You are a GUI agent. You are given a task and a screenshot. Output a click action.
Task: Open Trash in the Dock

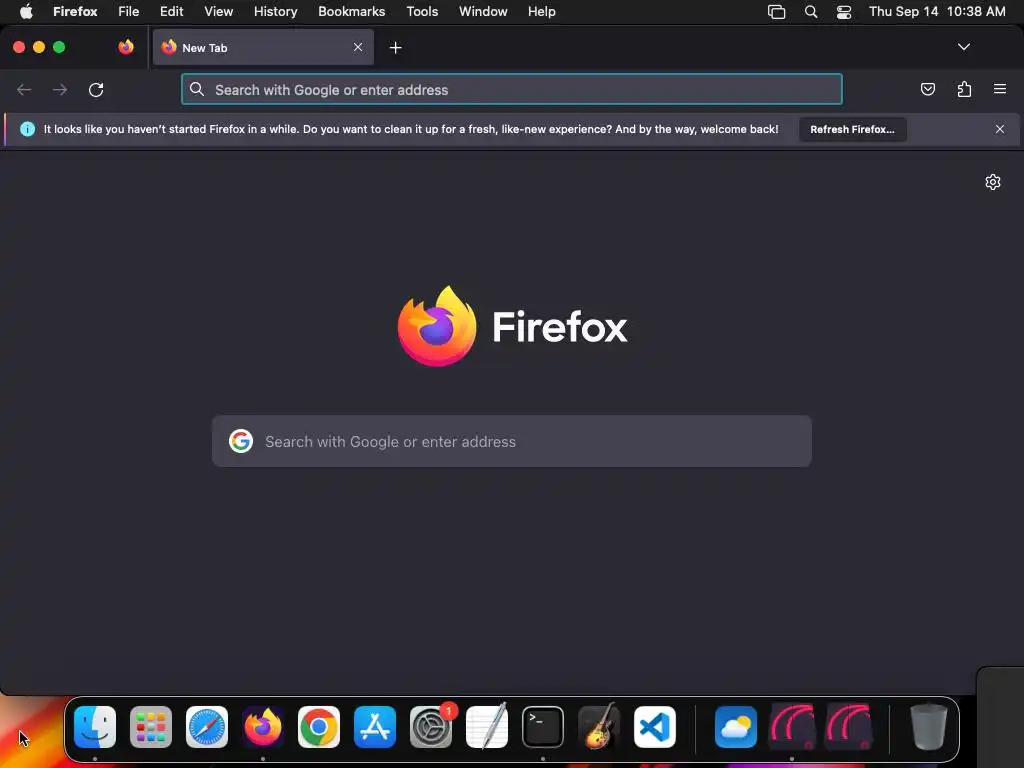point(929,727)
